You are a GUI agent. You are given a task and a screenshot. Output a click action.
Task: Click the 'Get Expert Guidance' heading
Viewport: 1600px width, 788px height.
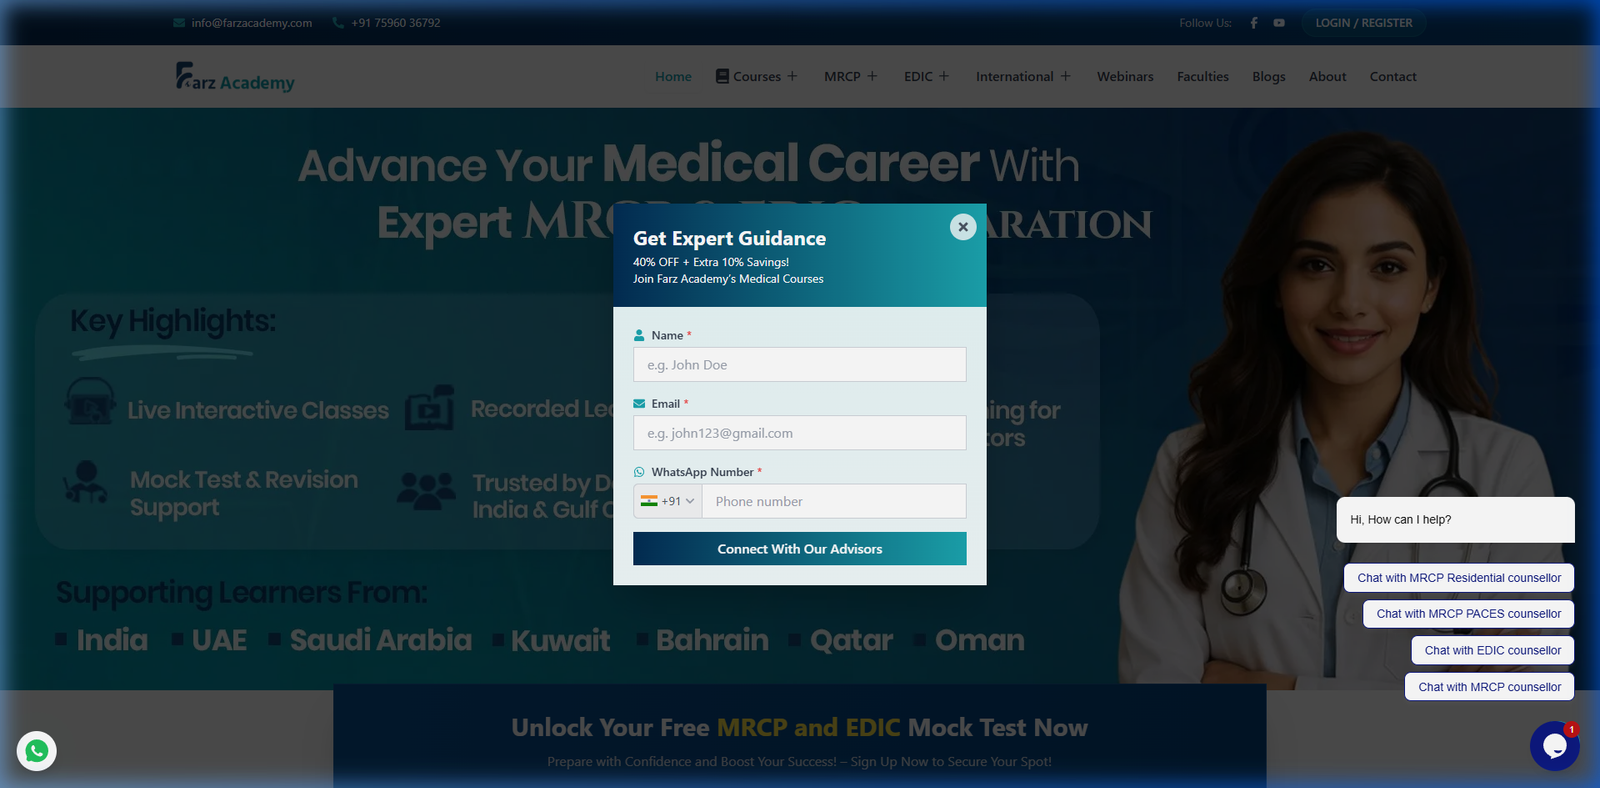[x=730, y=238]
